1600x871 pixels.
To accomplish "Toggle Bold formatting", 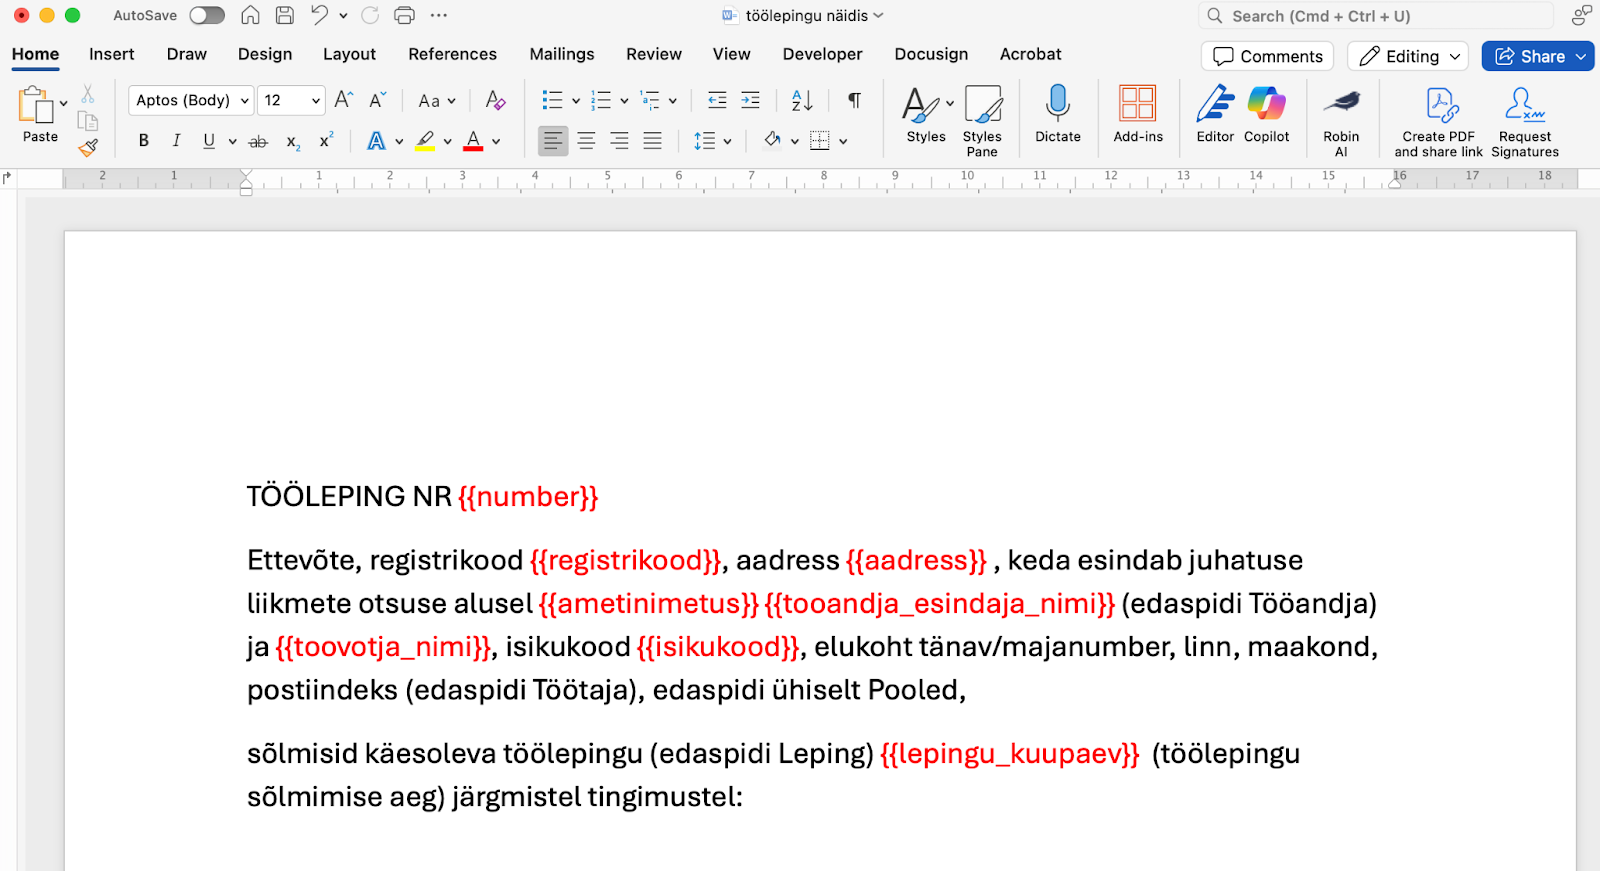I will click(144, 141).
